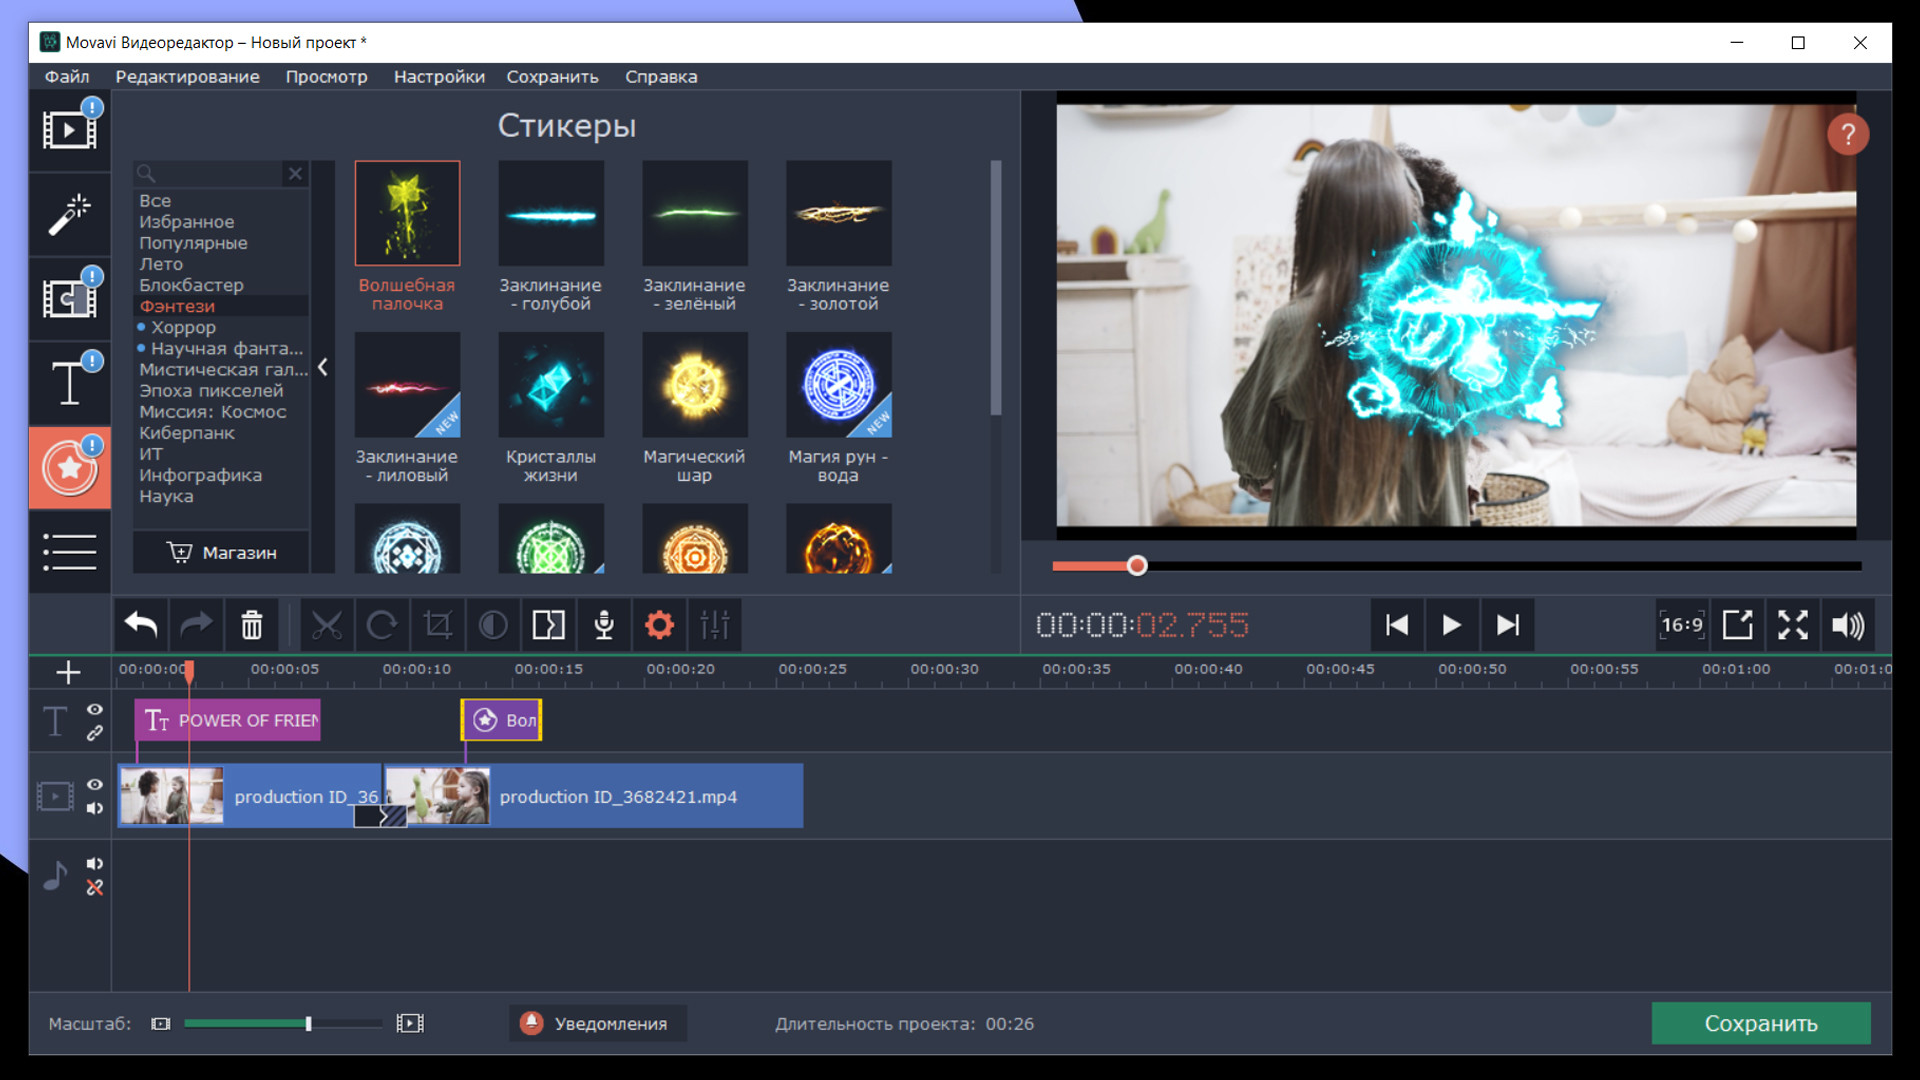Hide the title track with the eye icon
Image resolution: width=1920 pixels, height=1080 pixels.
94,709
